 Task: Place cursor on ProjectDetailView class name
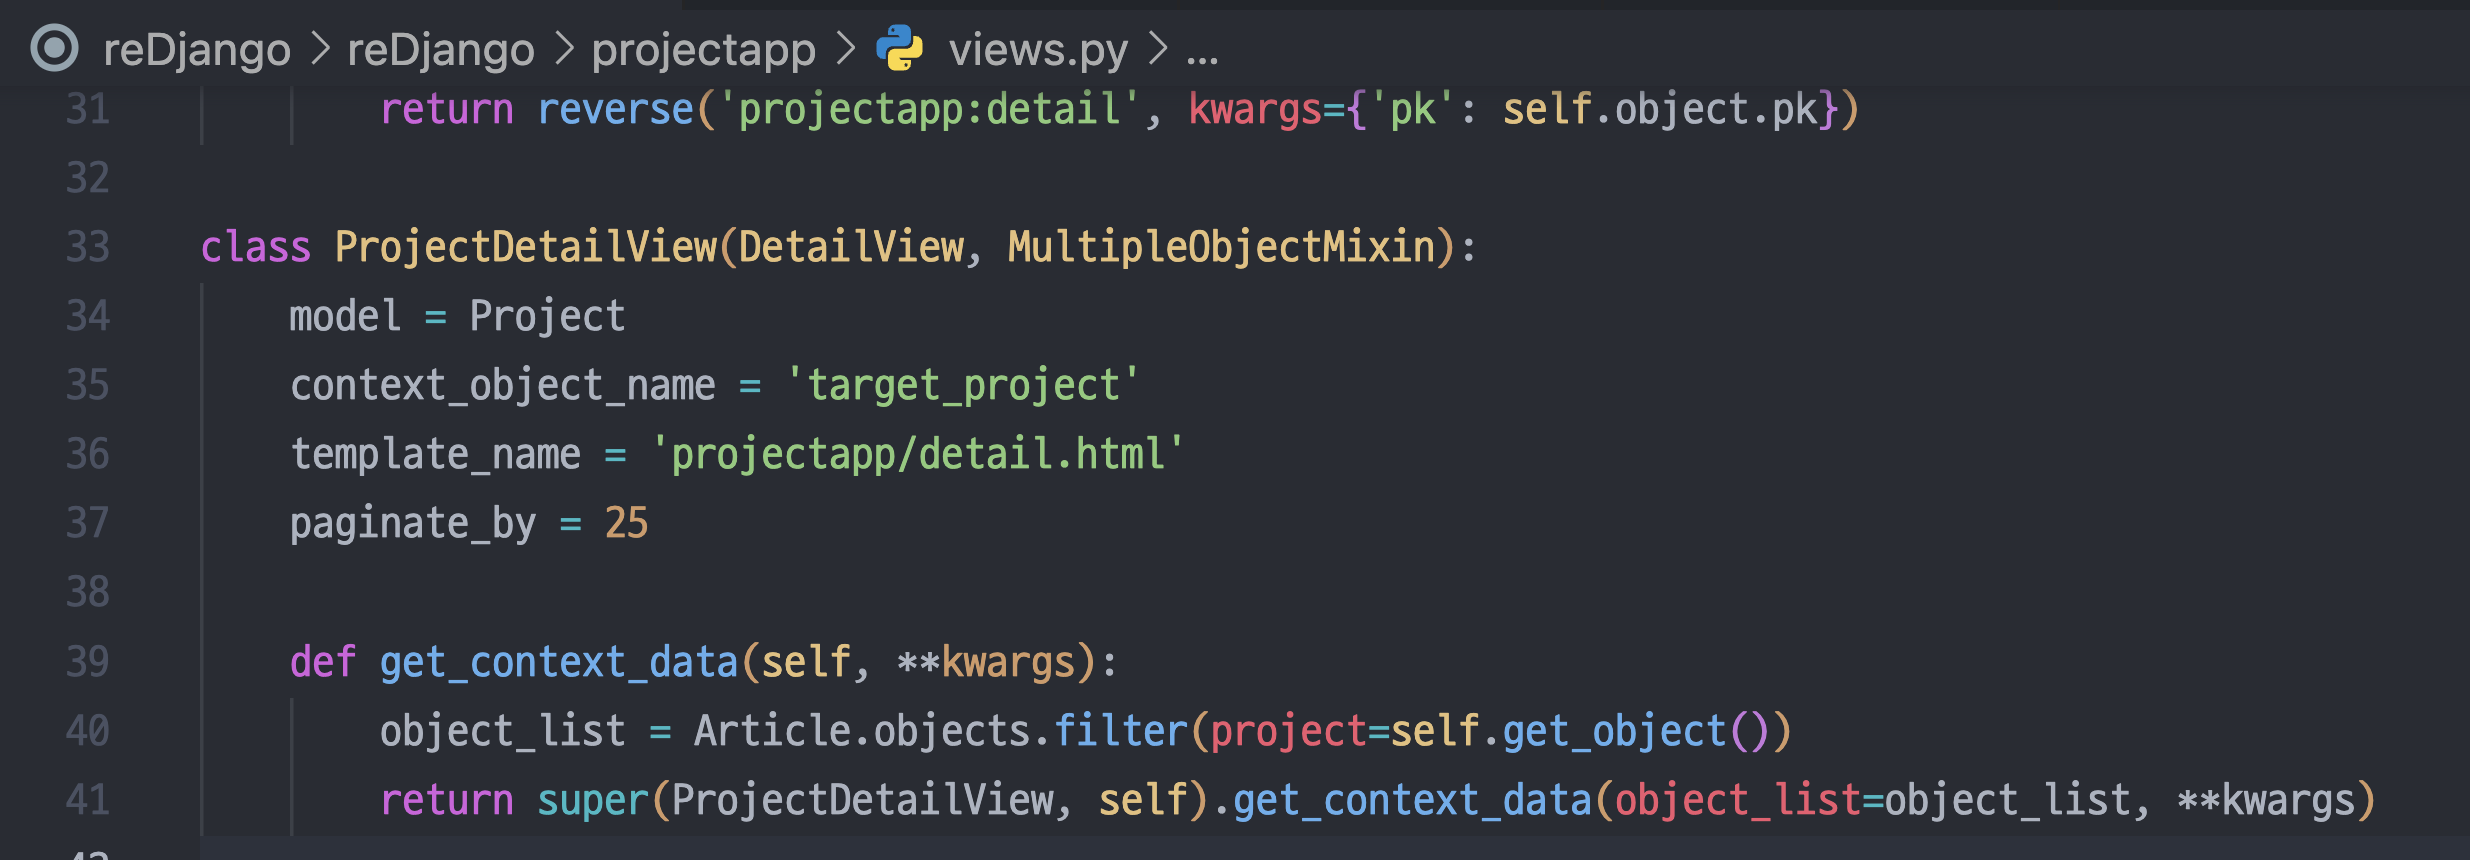pos(526,248)
